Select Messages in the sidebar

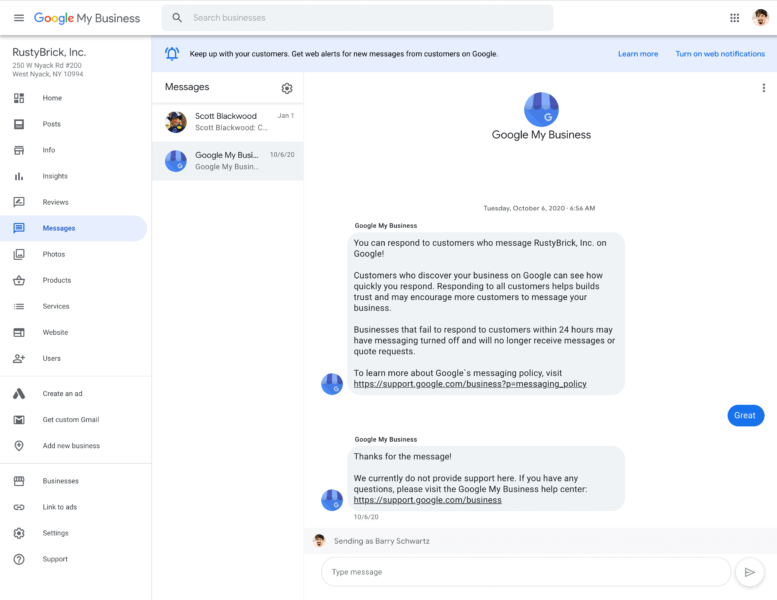click(73, 228)
